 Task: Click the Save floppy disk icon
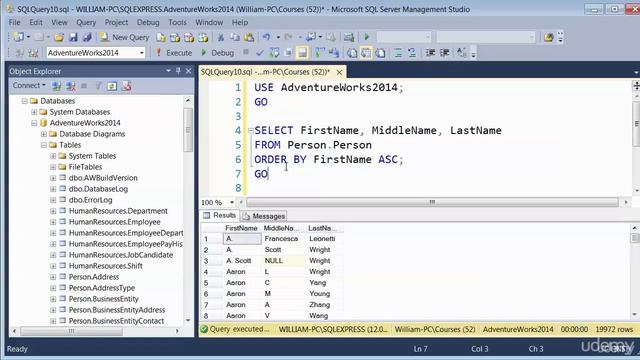click(73, 38)
